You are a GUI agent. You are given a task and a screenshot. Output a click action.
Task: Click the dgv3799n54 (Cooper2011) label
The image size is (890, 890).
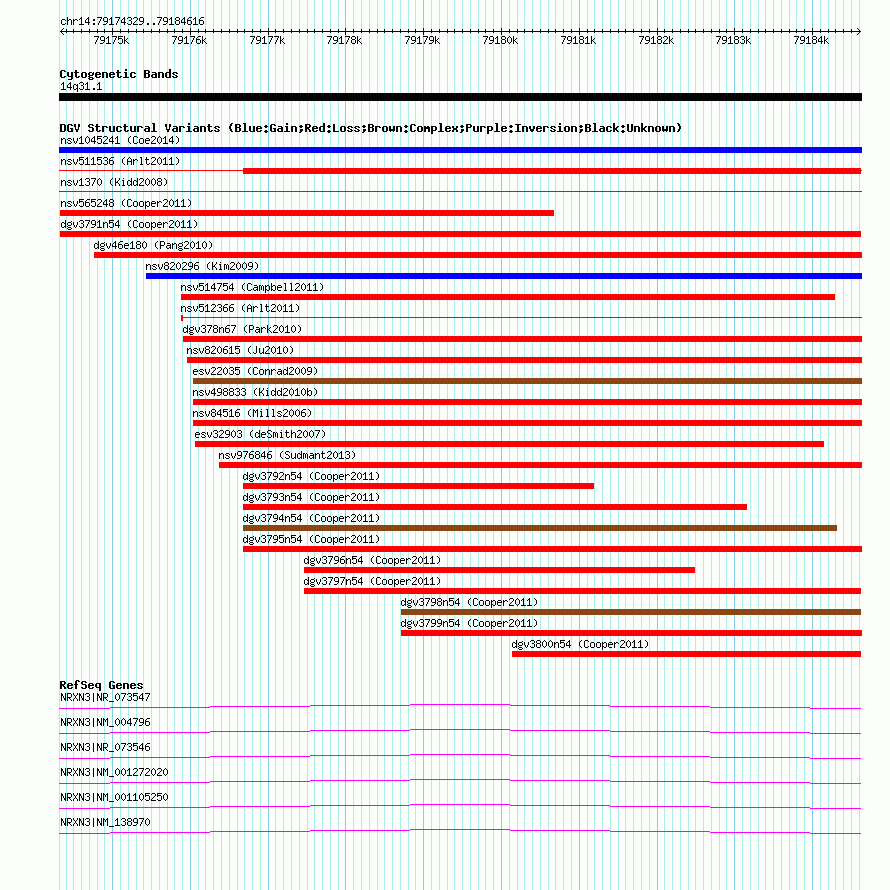(x=469, y=623)
